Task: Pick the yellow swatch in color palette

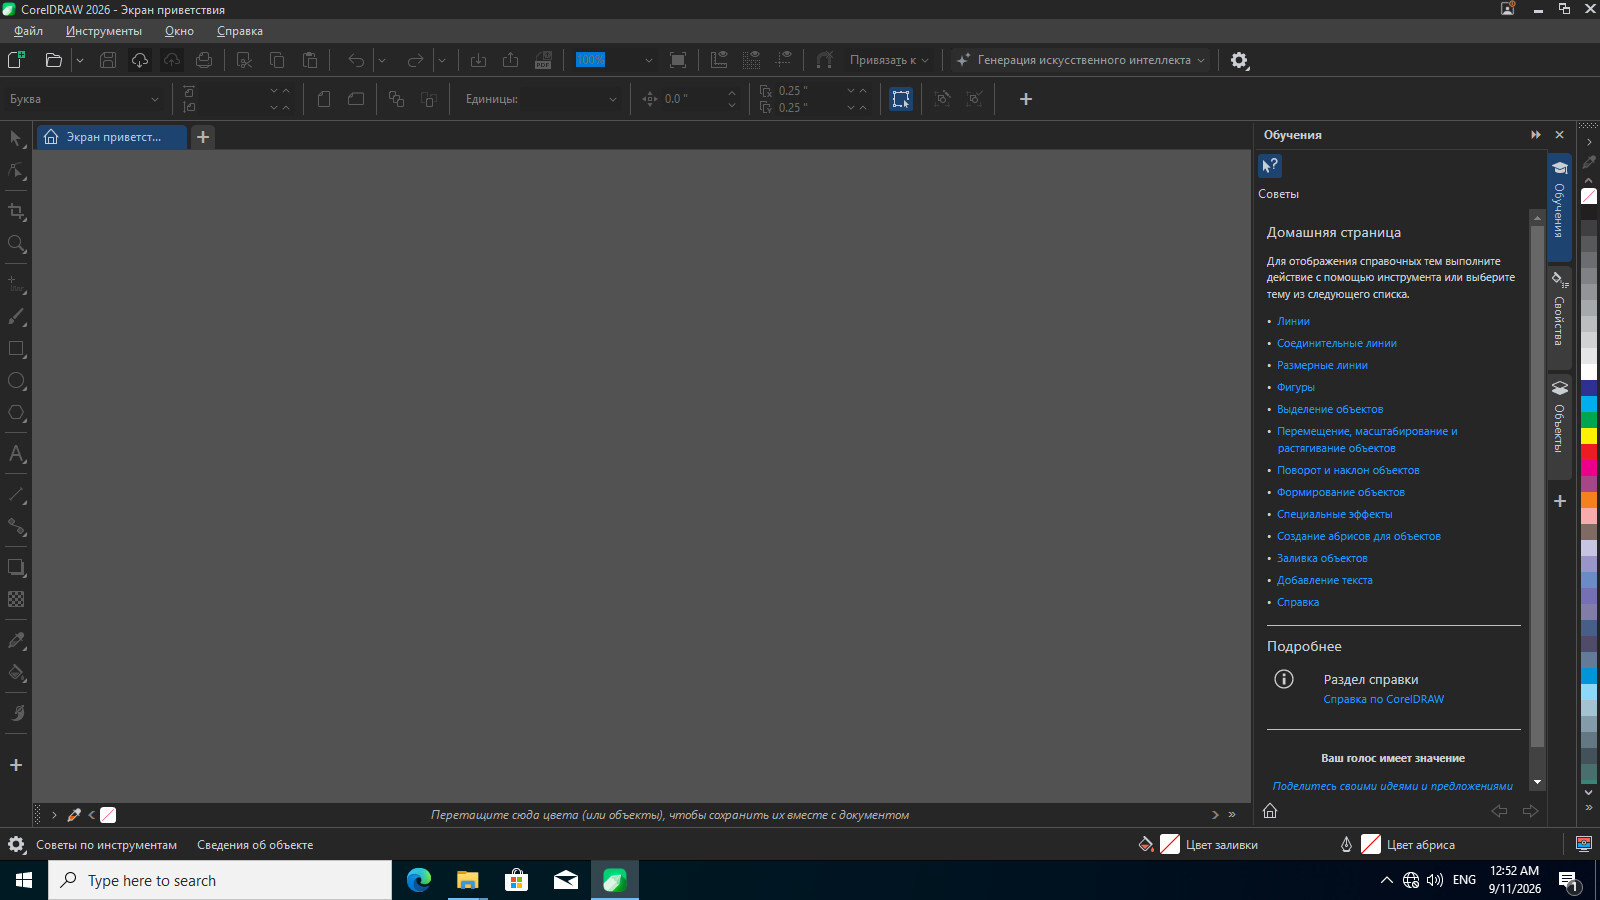Action: pyautogui.click(x=1589, y=436)
